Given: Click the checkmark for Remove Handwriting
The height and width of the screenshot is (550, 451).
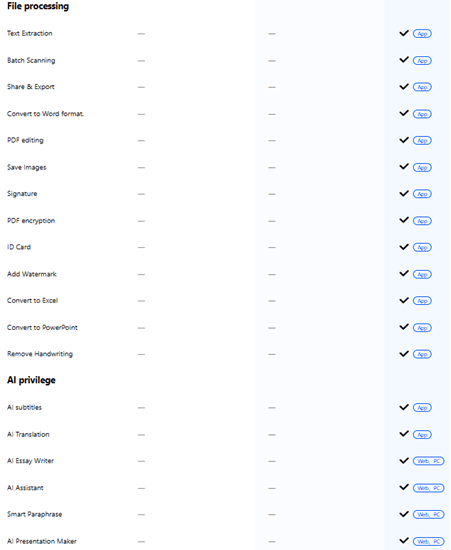Looking at the screenshot, I should [404, 354].
